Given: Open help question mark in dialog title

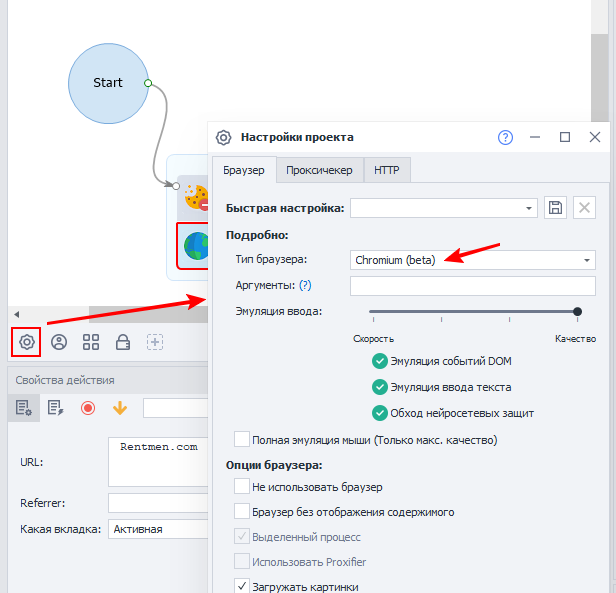Looking at the screenshot, I should [x=505, y=138].
